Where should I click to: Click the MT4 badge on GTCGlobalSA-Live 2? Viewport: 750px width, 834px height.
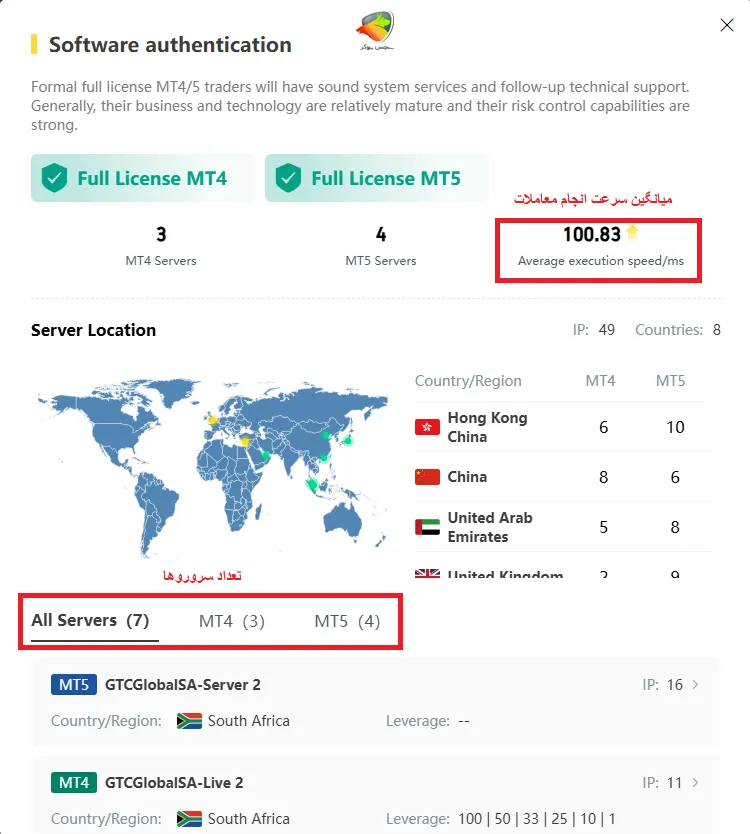coord(73,782)
